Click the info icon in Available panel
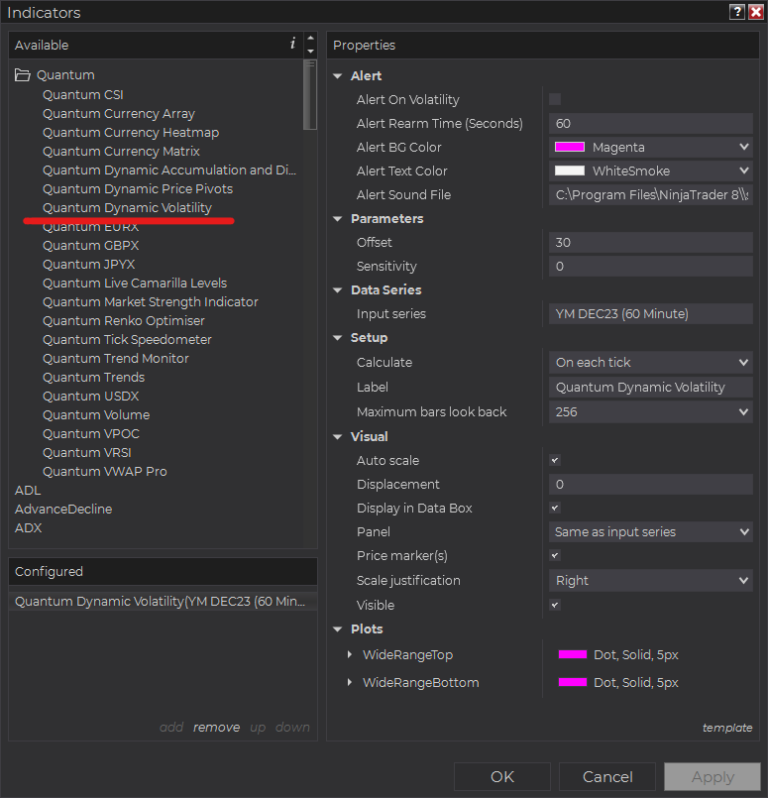768x798 pixels. coord(292,44)
